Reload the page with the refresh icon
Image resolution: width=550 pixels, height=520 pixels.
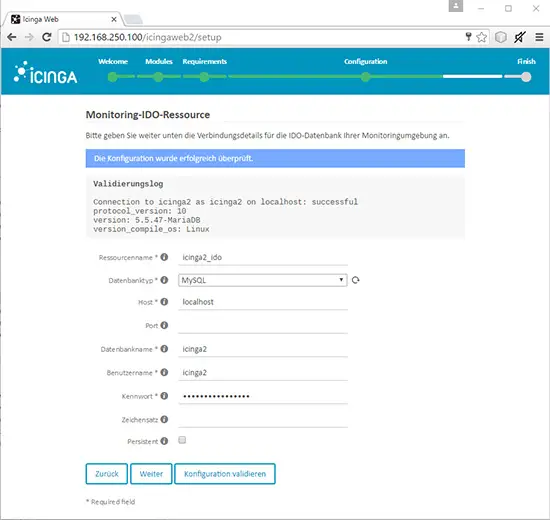click(47, 37)
